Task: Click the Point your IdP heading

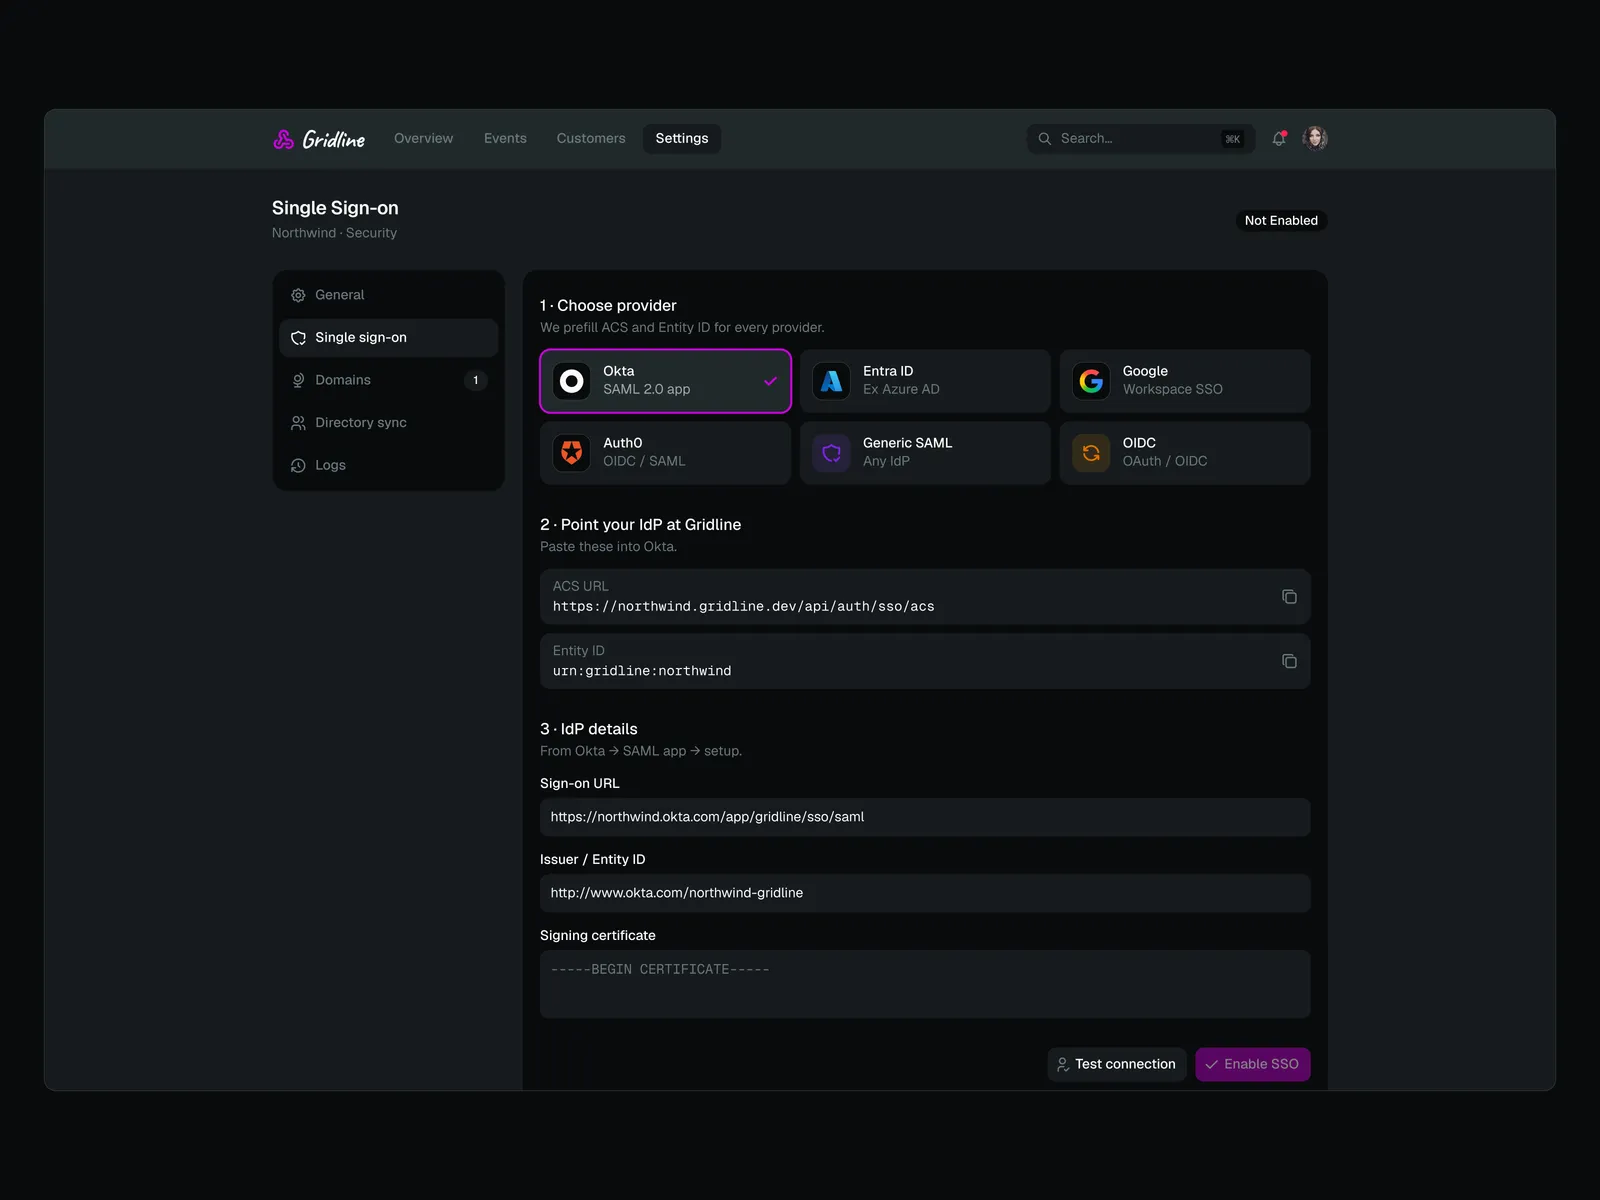Action: (x=640, y=525)
